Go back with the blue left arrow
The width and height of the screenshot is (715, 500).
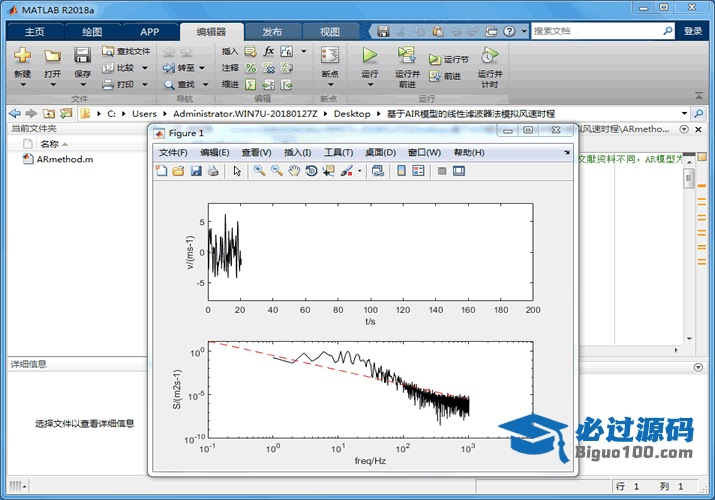point(15,113)
